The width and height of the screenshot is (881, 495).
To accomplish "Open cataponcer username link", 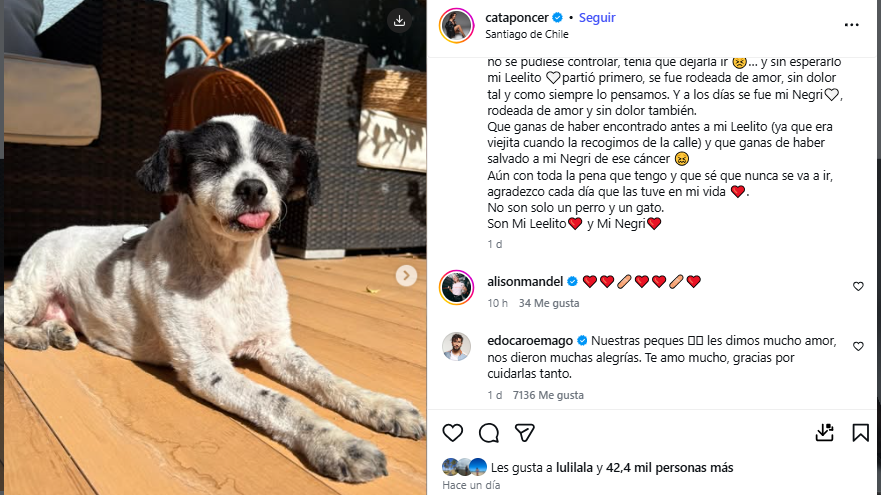I will pyautogui.click(x=517, y=18).
